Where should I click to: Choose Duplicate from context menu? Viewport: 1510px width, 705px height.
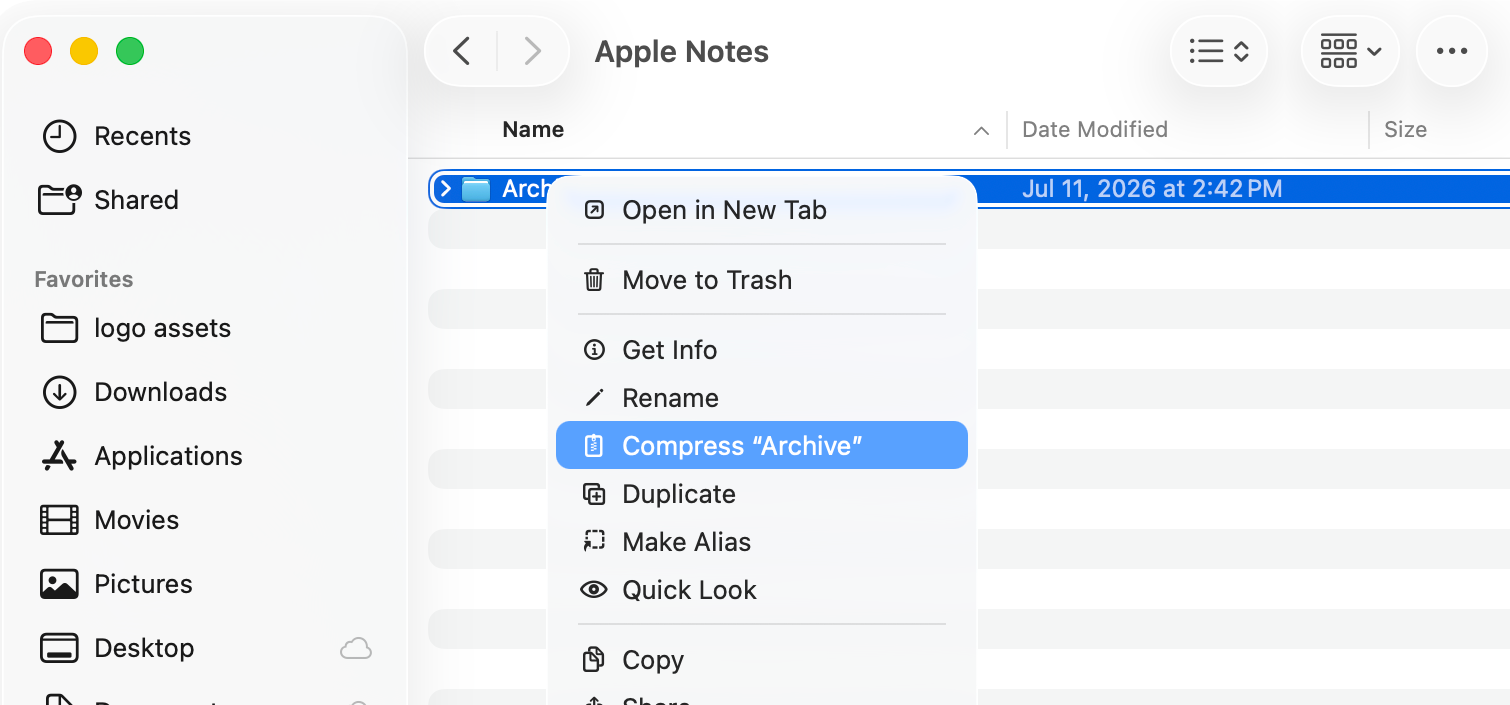pos(762,494)
